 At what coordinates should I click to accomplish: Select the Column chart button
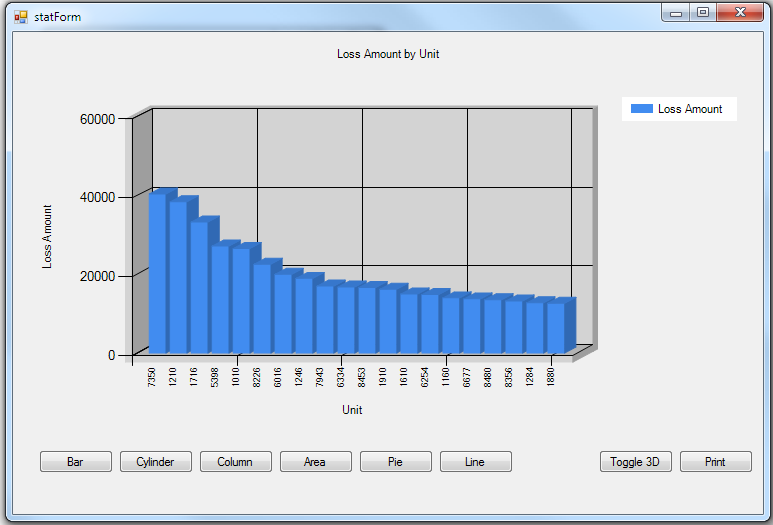[236, 461]
